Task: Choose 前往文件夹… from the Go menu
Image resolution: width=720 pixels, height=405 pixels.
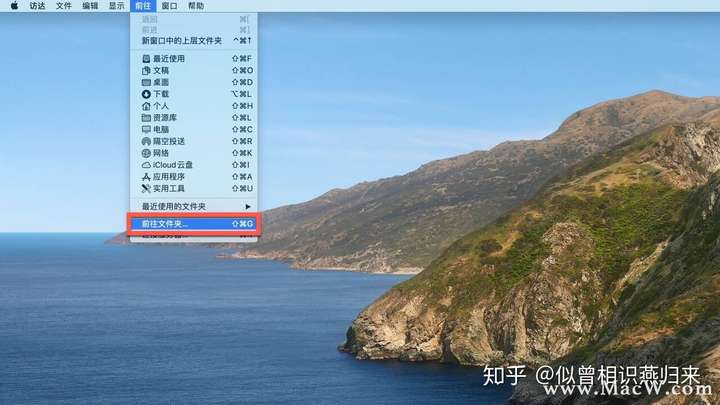Action: [x=193, y=224]
